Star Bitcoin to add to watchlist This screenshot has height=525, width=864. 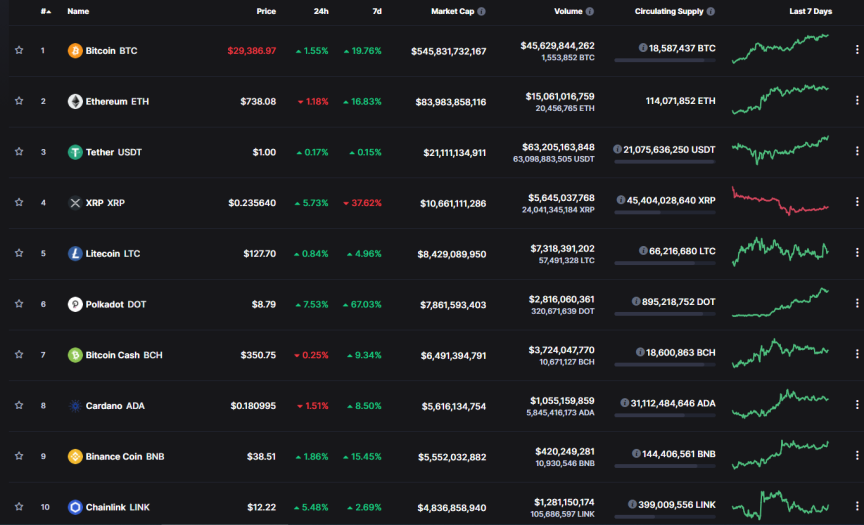click(19, 50)
